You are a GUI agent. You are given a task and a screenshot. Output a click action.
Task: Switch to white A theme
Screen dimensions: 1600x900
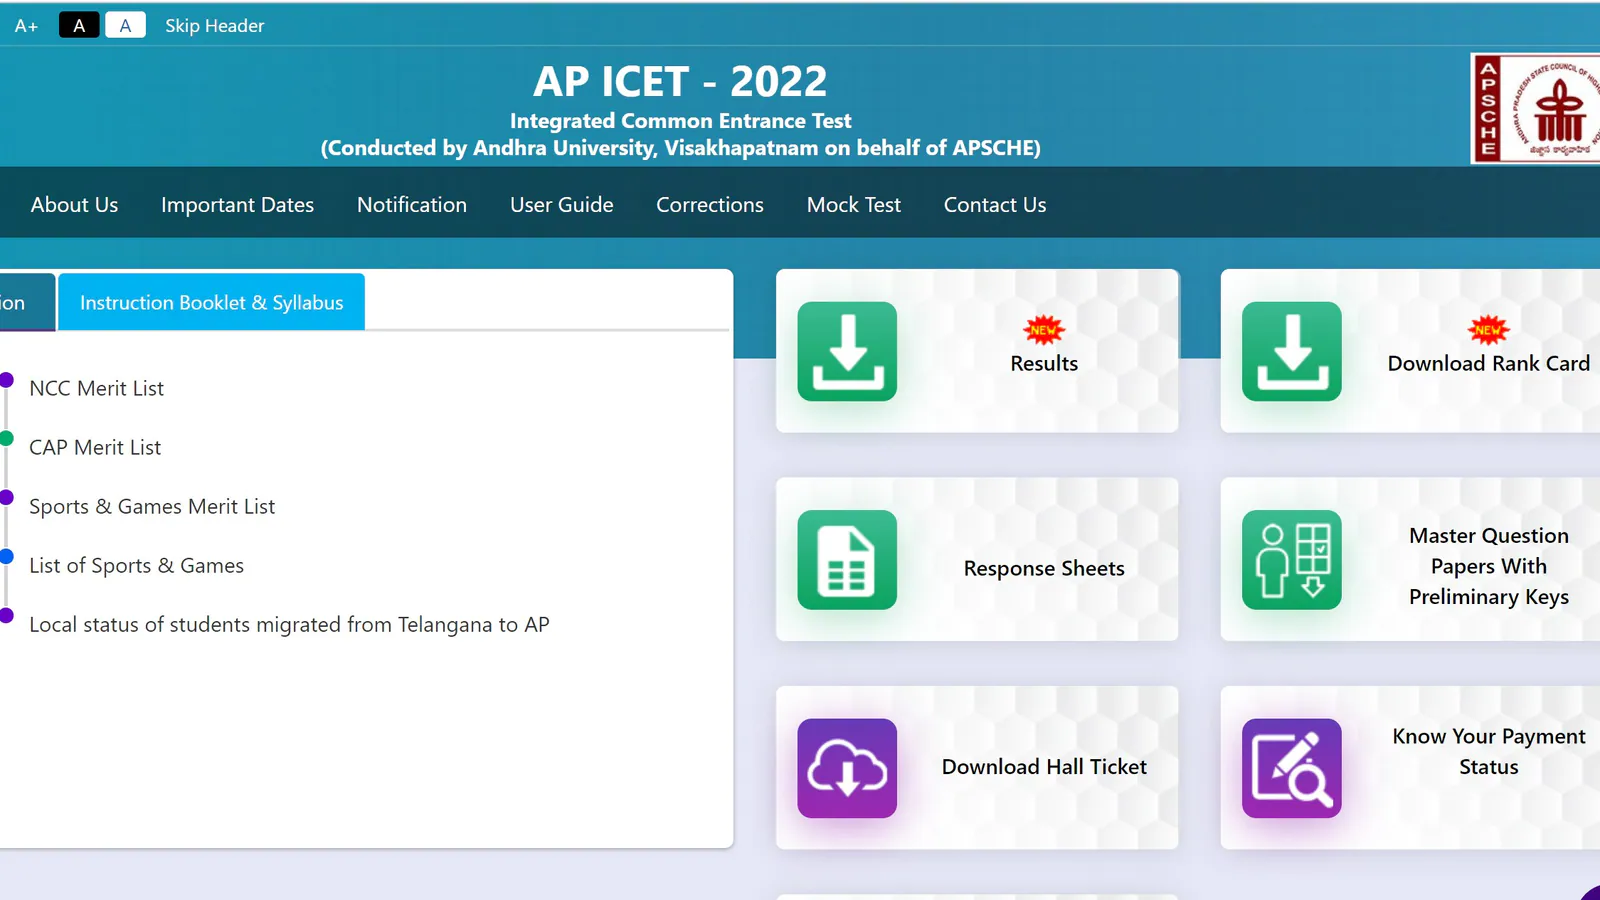pos(125,26)
